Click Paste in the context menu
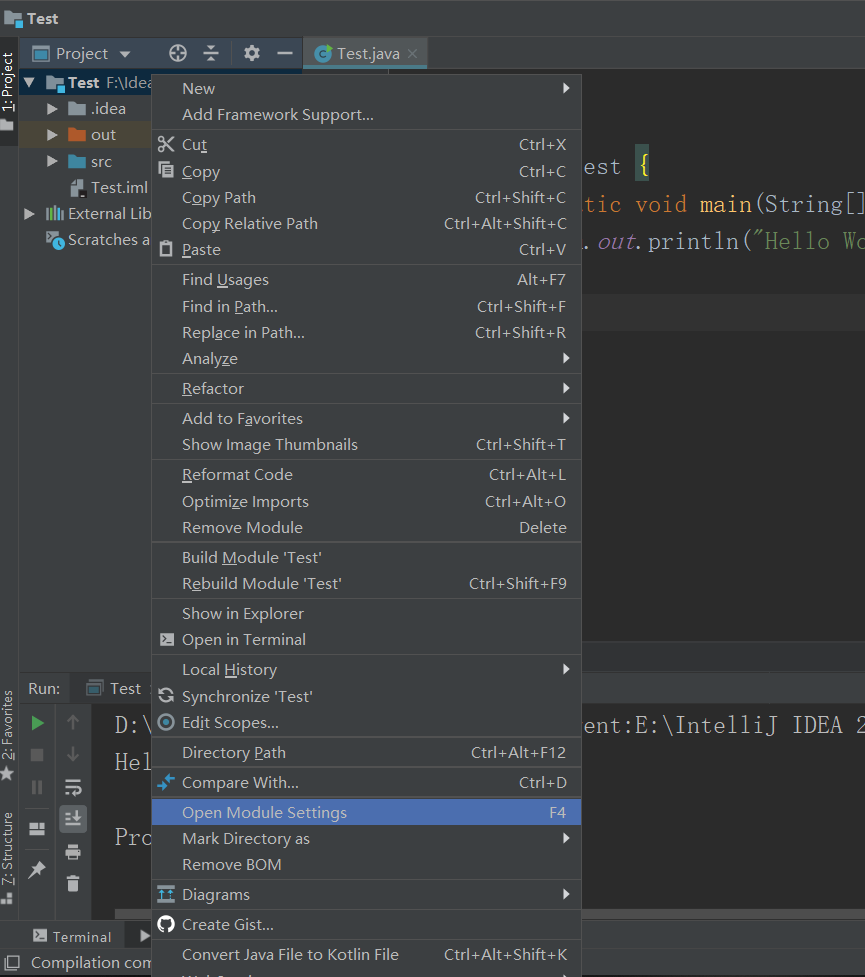 tap(366, 250)
